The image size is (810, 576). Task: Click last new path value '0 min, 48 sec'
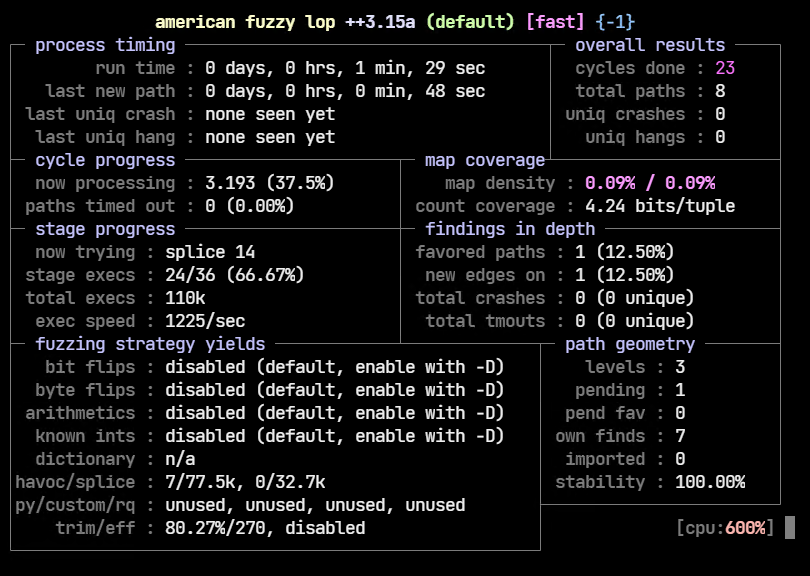point(420,91)
